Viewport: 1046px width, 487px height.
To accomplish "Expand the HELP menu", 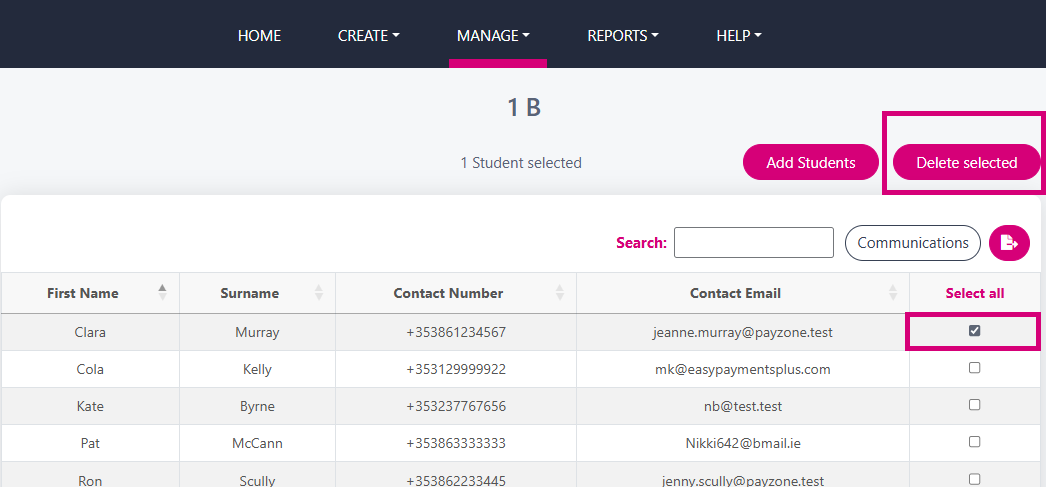I will pos(738,35).
